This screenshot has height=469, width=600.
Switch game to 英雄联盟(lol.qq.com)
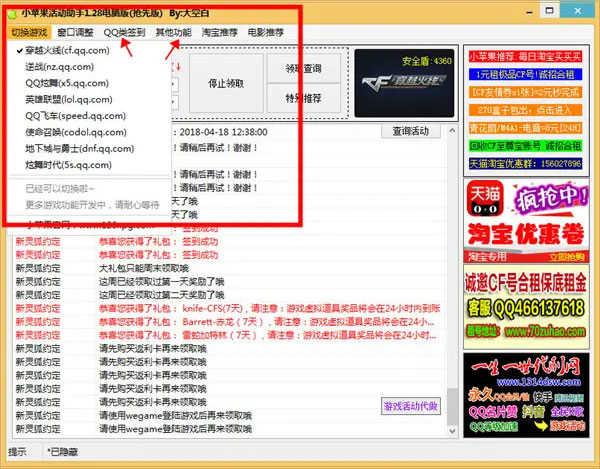point(89,100)
